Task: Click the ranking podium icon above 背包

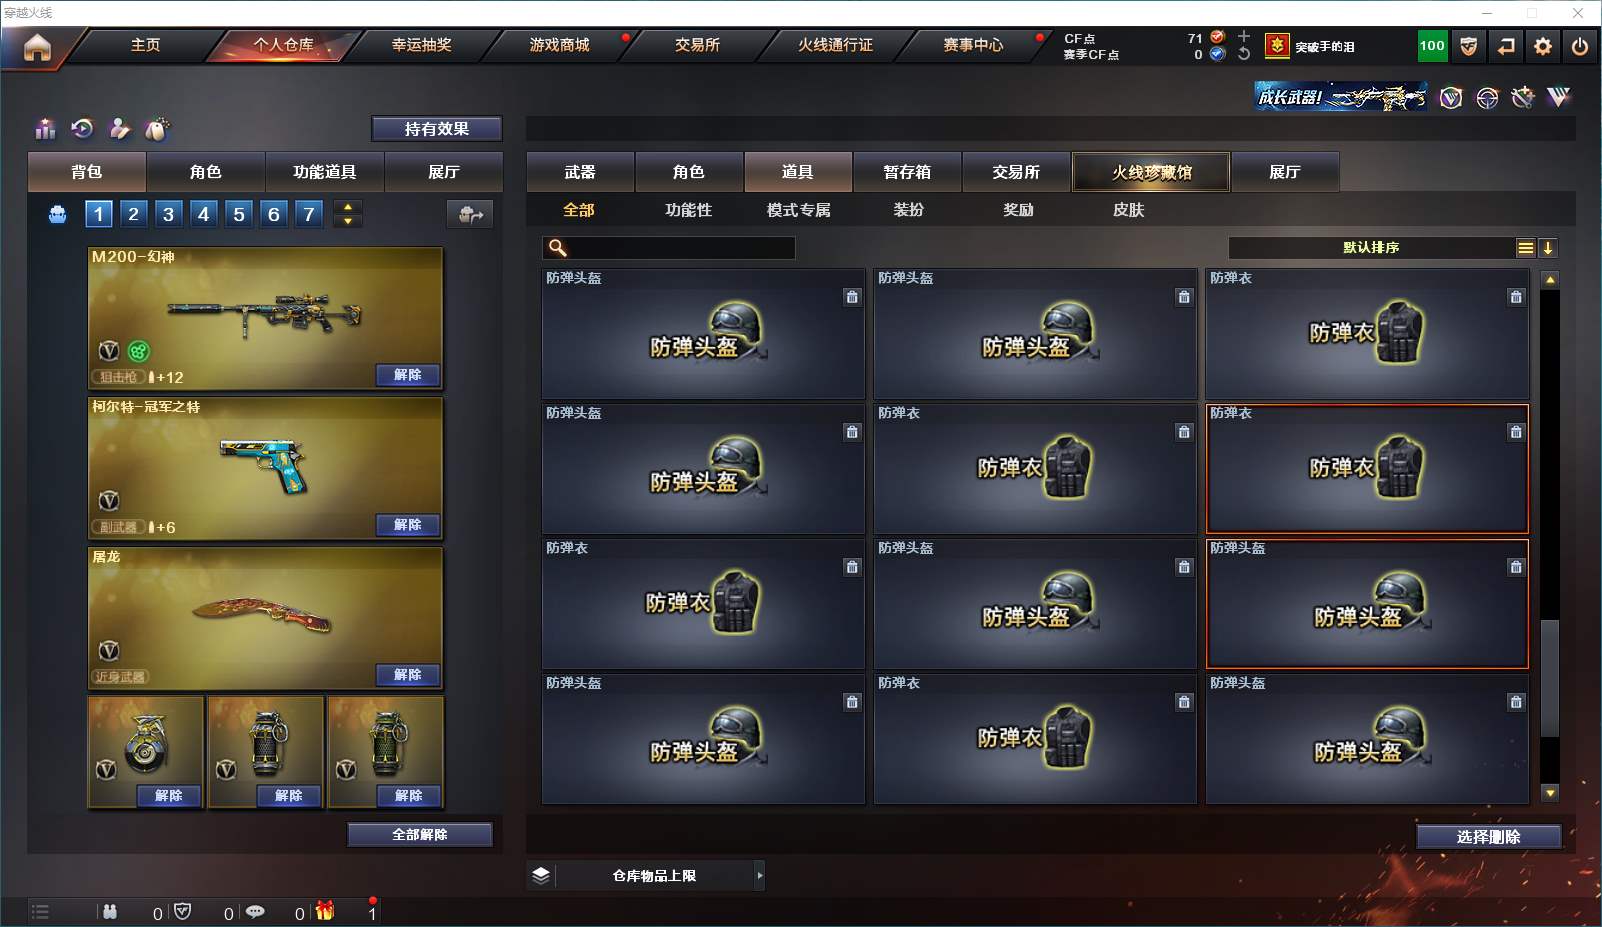Action: click(45, 128)
